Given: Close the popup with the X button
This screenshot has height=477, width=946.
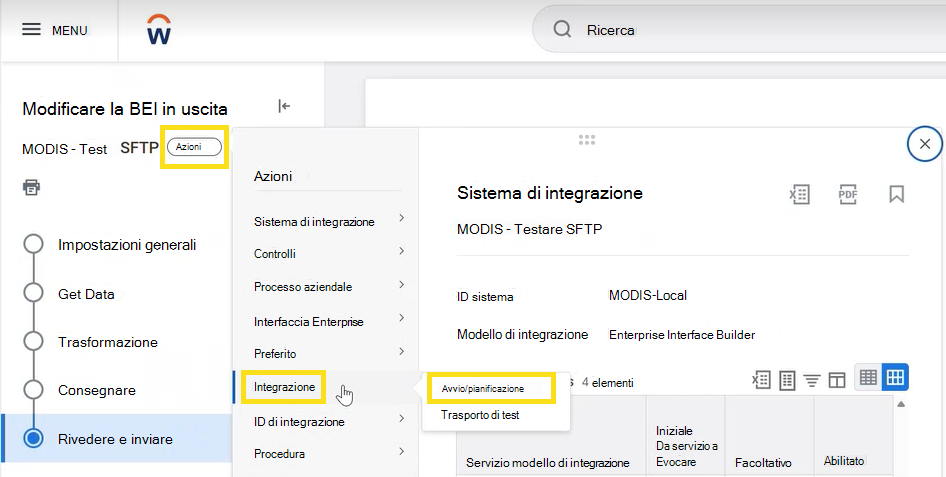Looking at the screenshot, I should point(924,144).
